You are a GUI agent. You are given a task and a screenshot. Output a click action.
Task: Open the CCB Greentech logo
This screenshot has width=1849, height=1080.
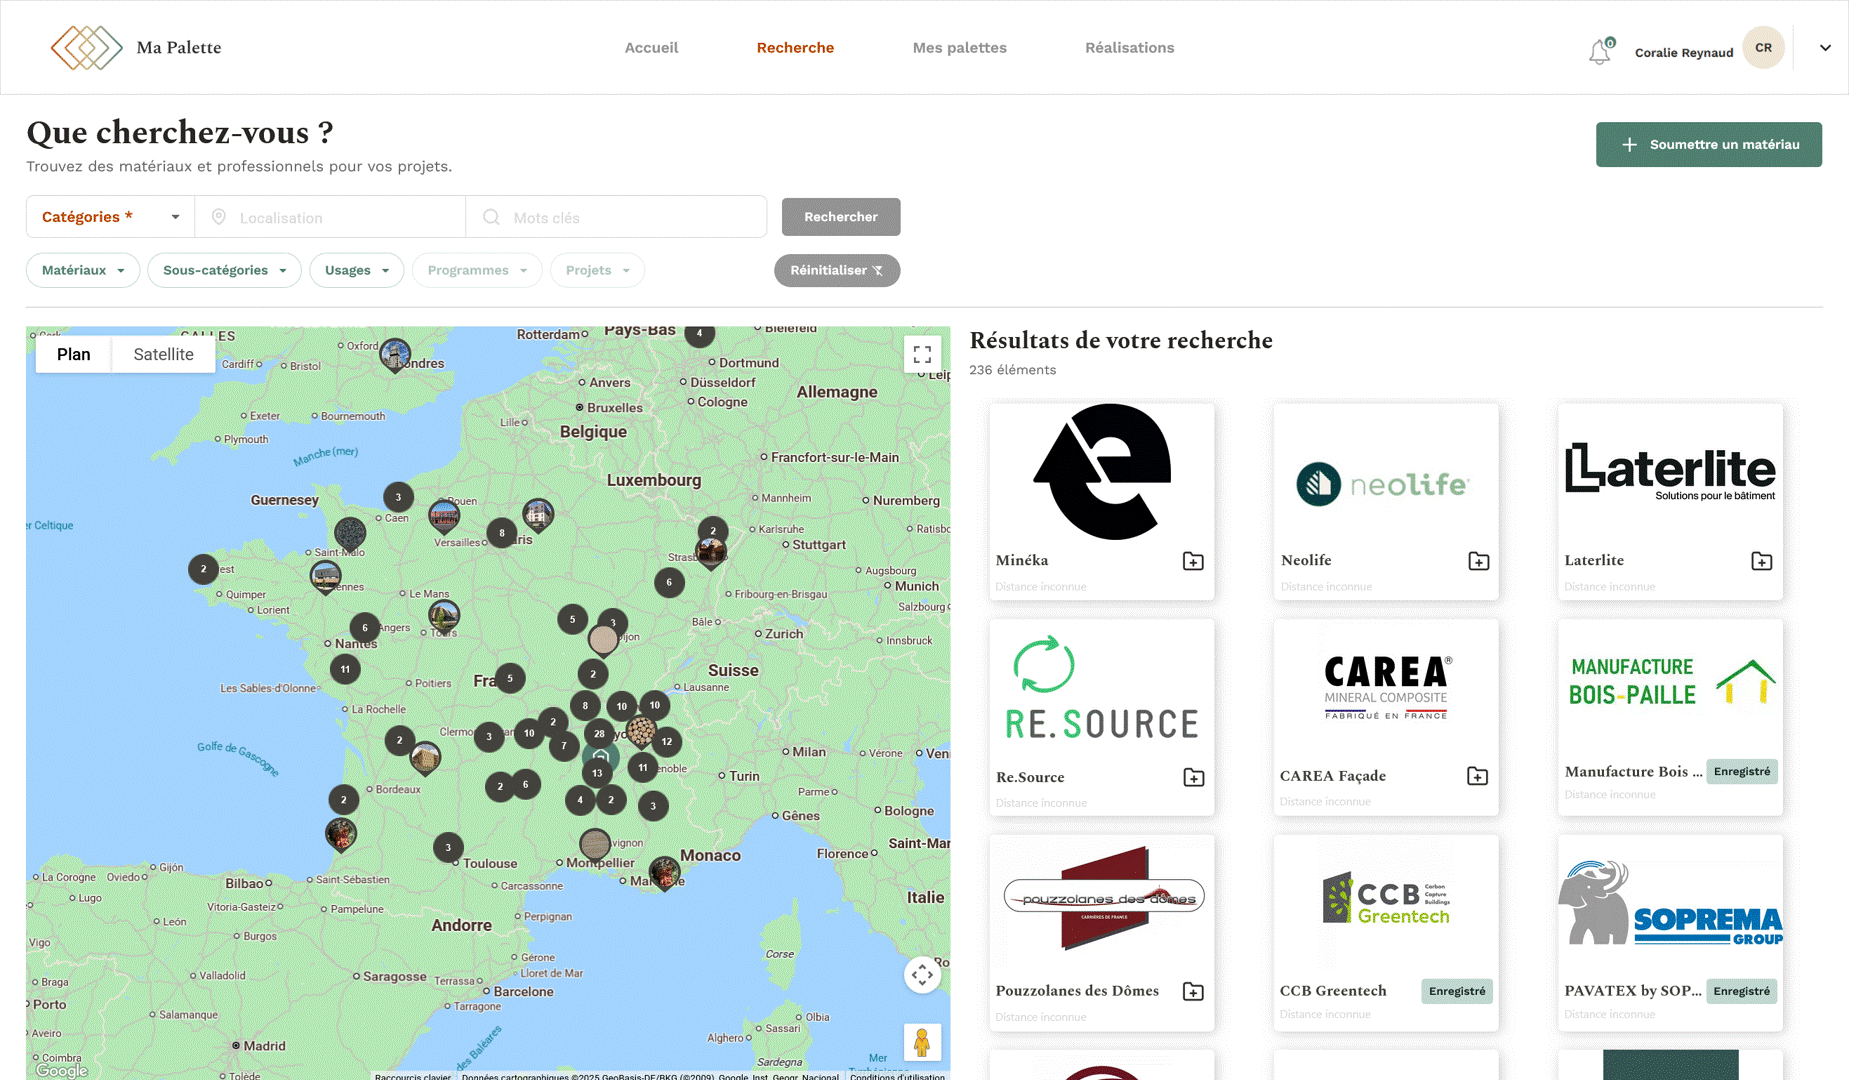pos(1386,898)
